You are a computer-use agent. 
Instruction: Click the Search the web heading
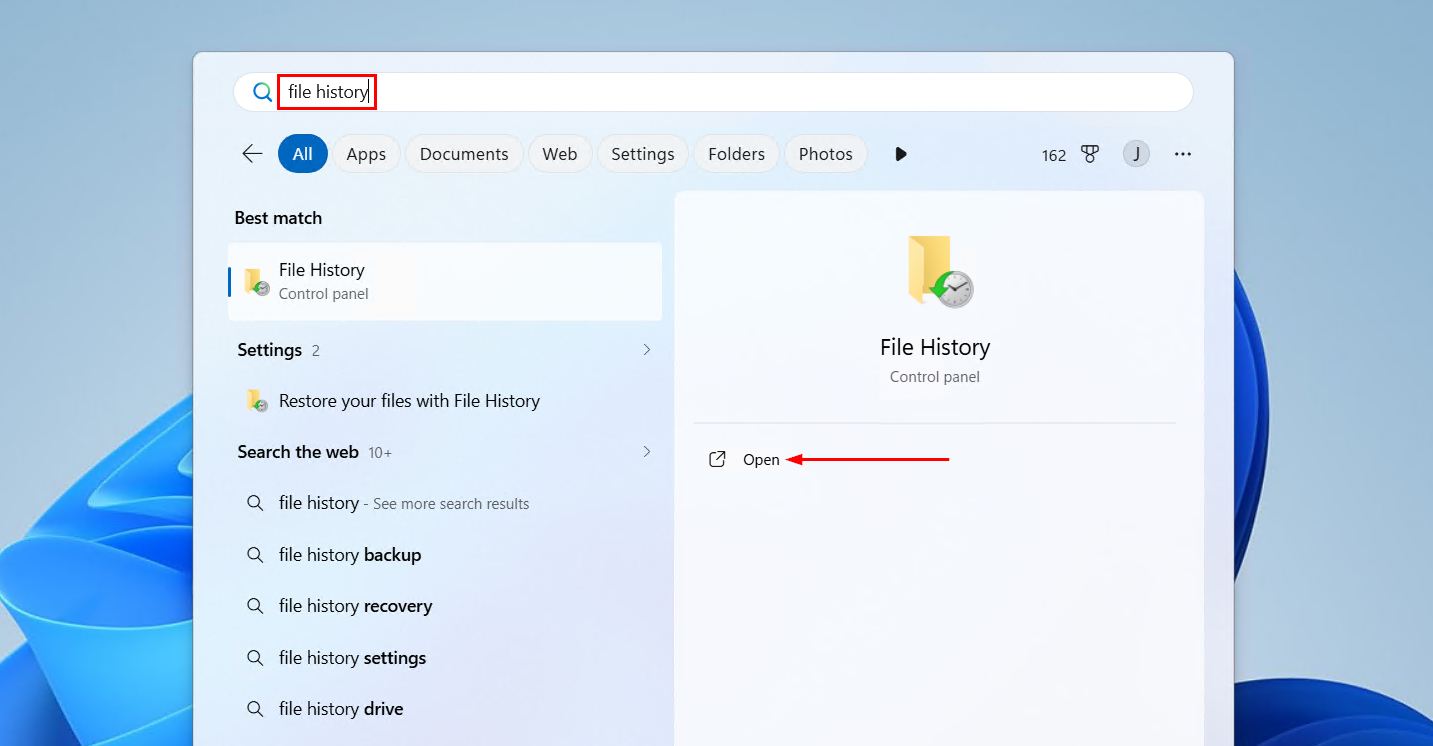tap(298, 452)
